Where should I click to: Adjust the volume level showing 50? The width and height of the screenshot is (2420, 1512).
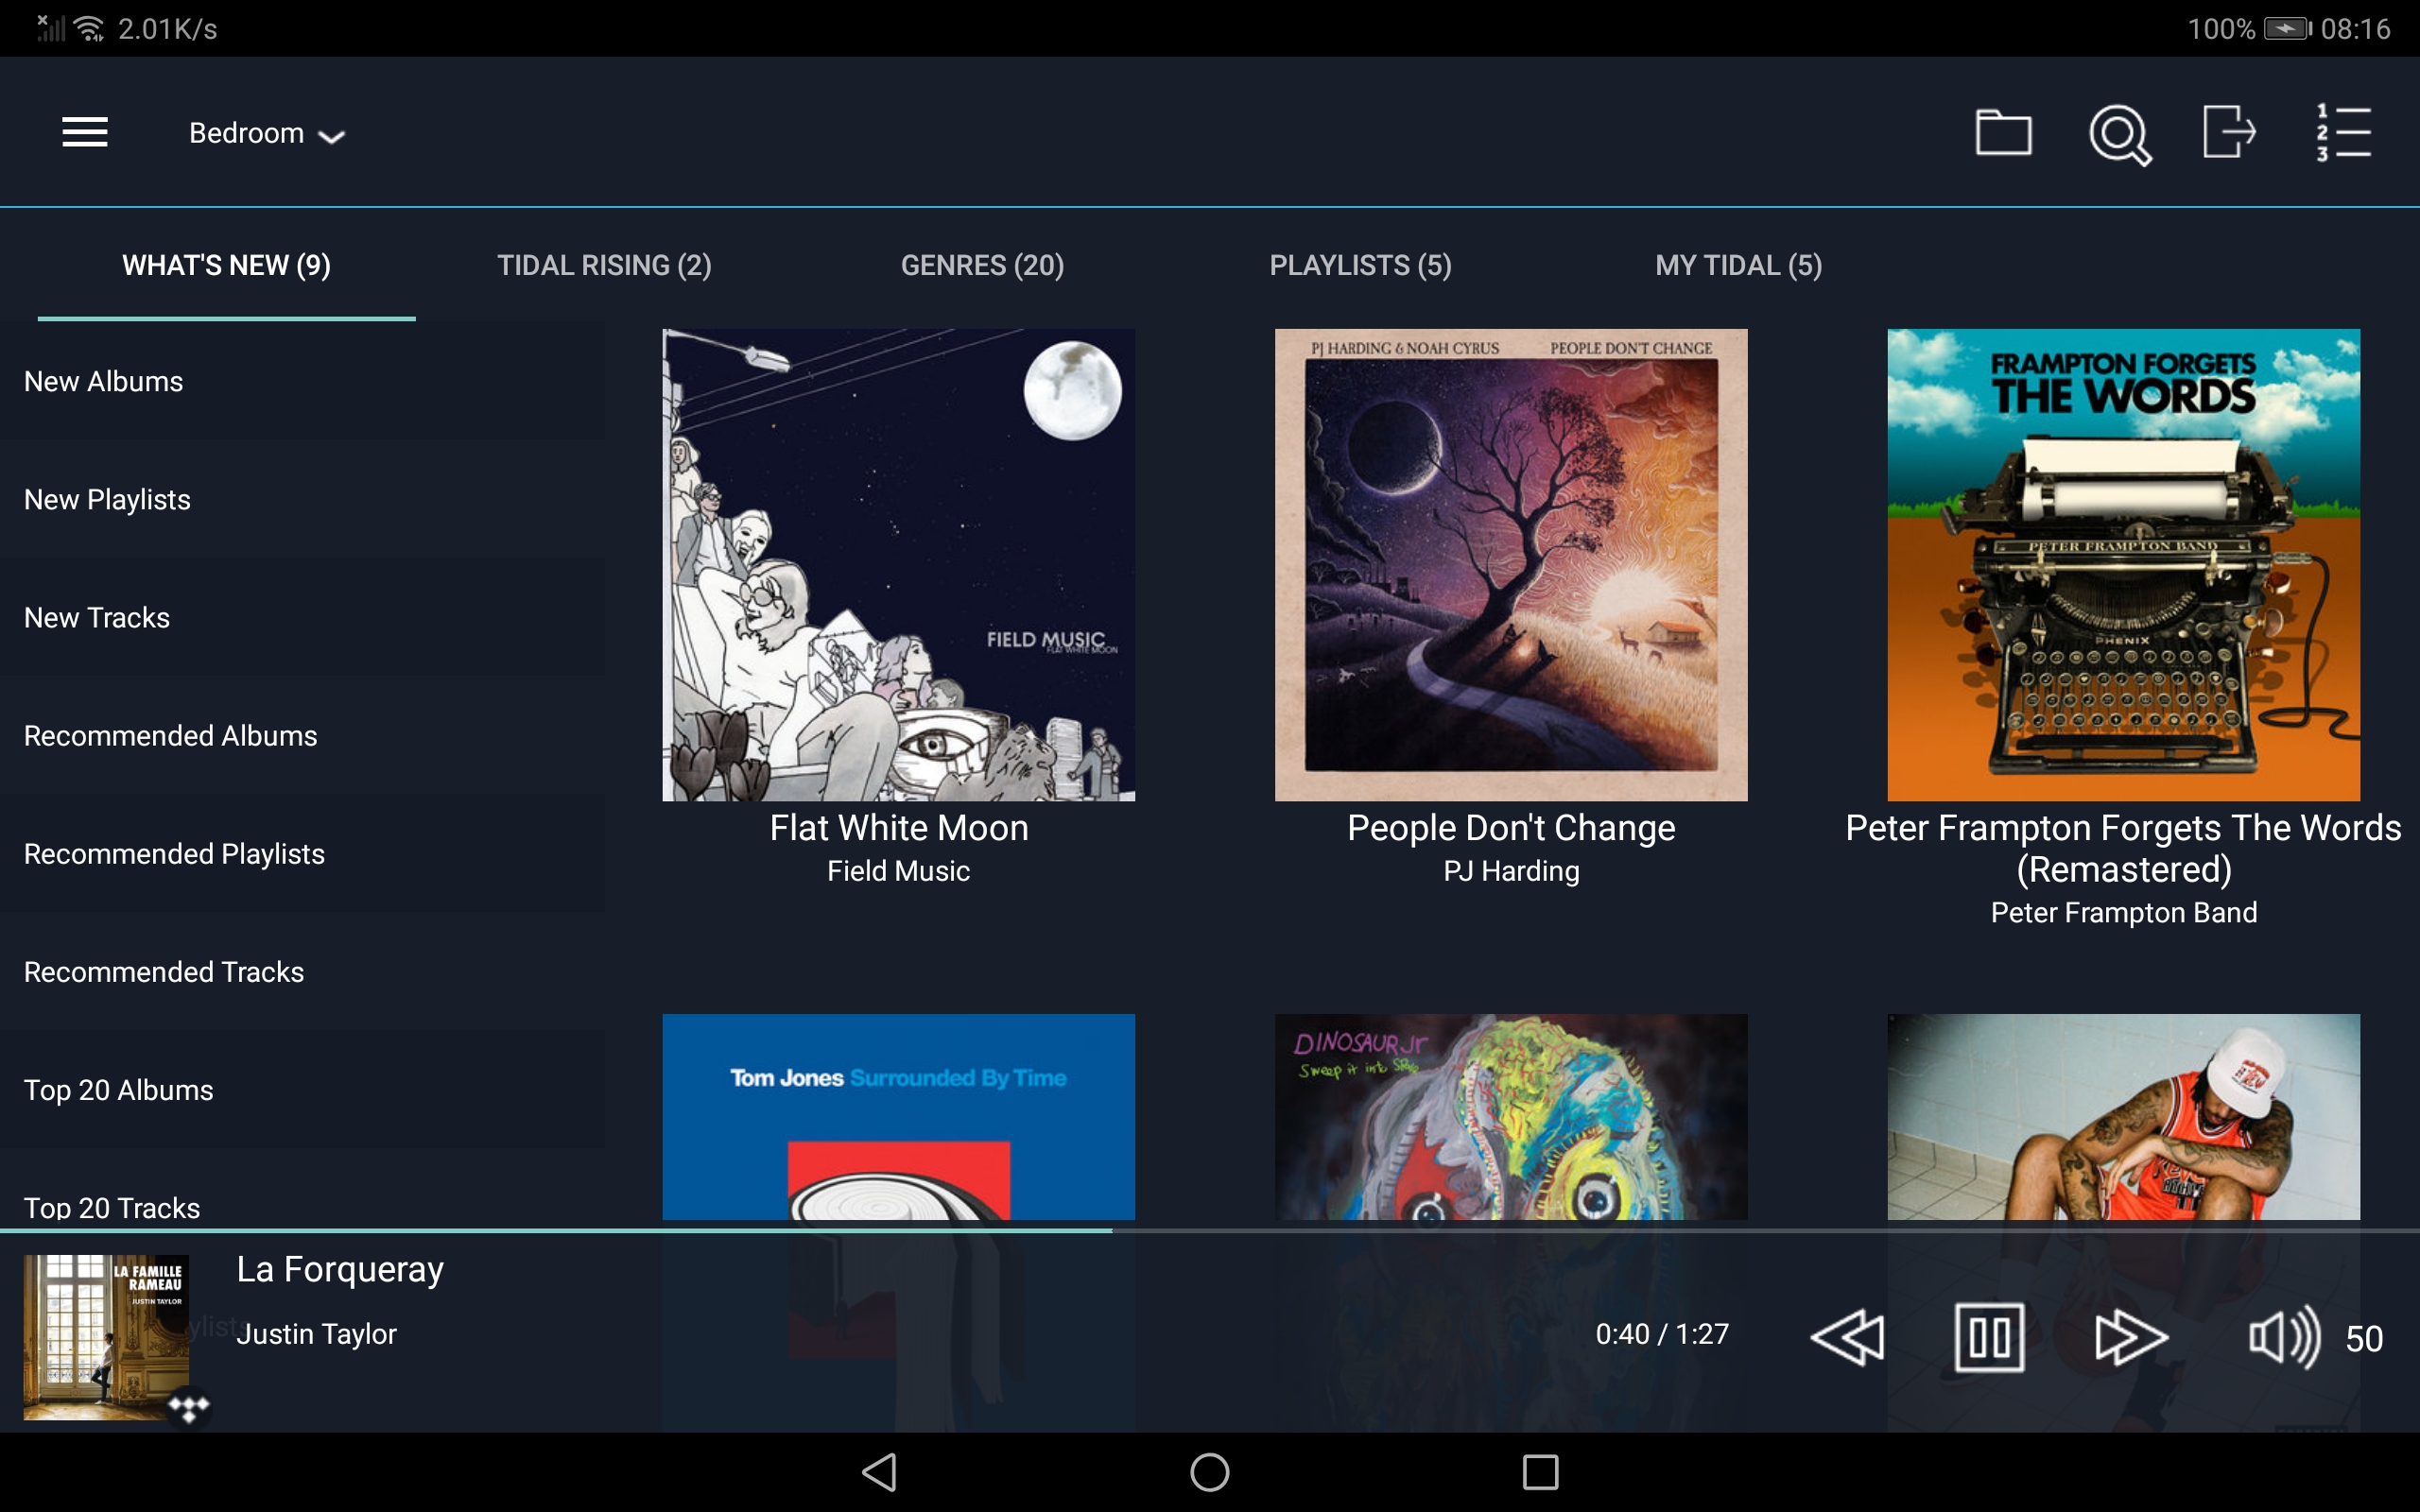coord(2366,1337)
